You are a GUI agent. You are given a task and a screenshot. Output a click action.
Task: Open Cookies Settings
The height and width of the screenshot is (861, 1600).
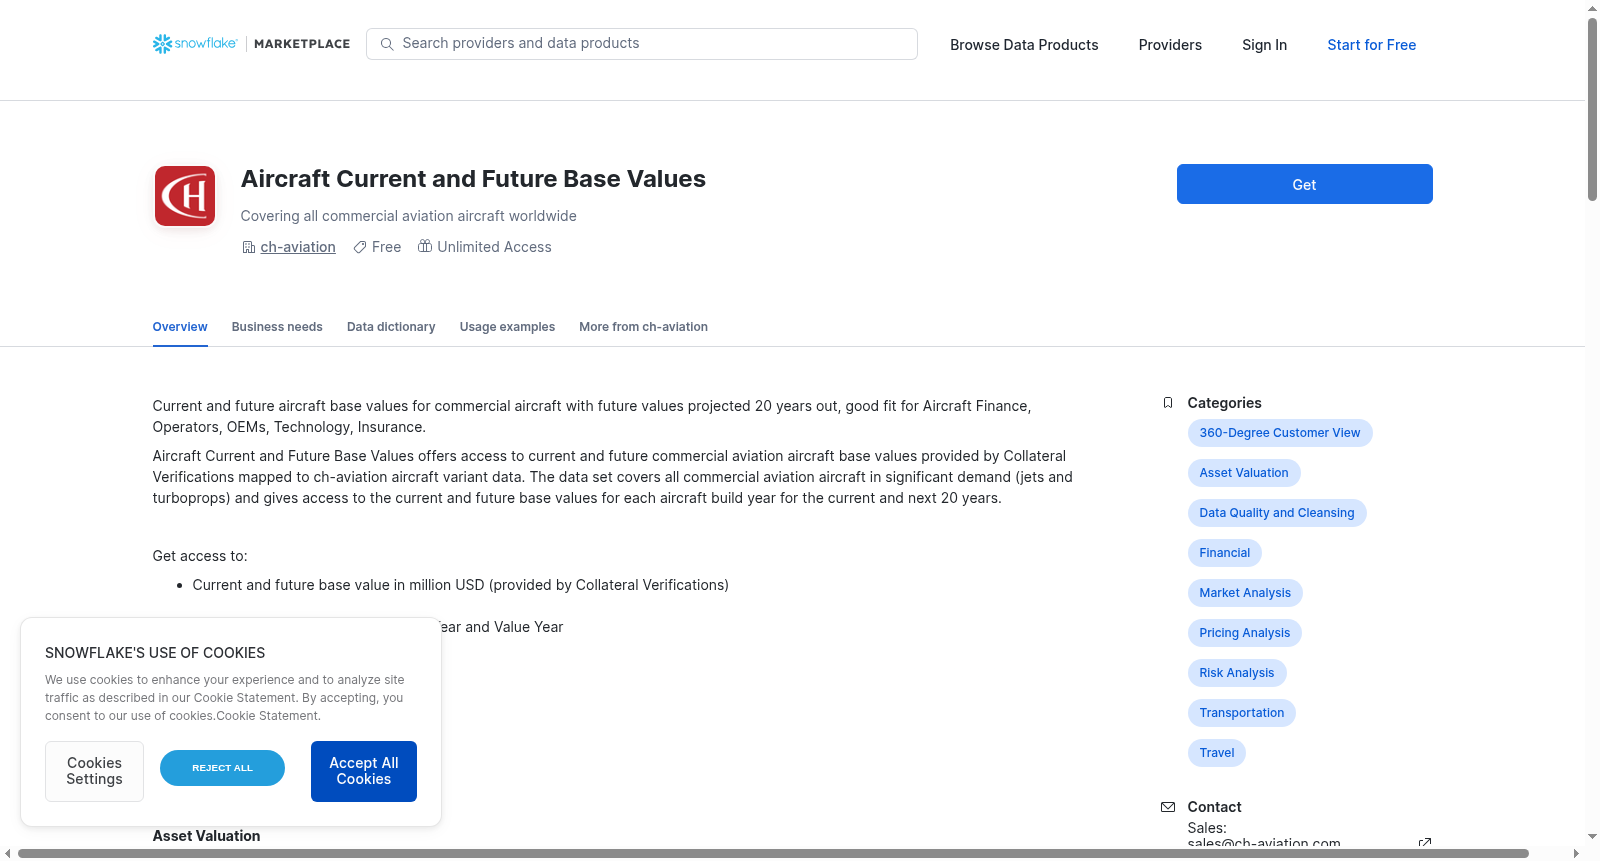(94, 771)
